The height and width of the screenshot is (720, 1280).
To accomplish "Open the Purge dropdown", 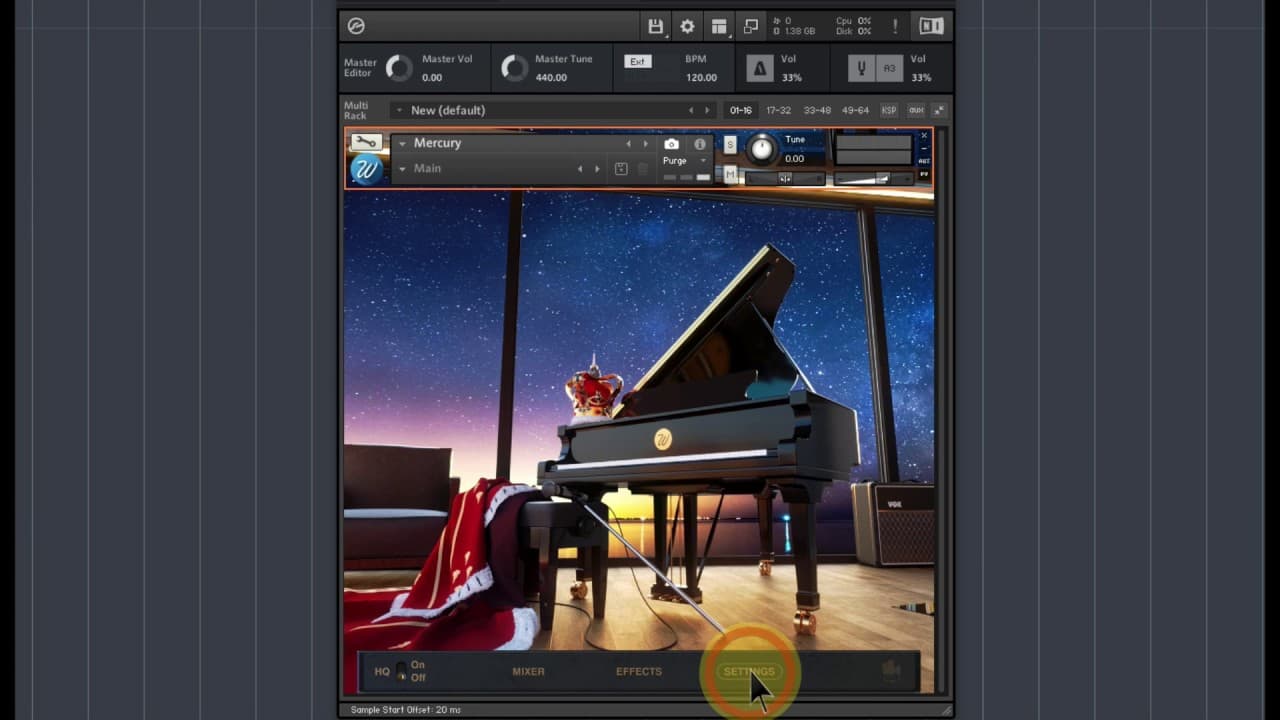I will click(684, 160).
